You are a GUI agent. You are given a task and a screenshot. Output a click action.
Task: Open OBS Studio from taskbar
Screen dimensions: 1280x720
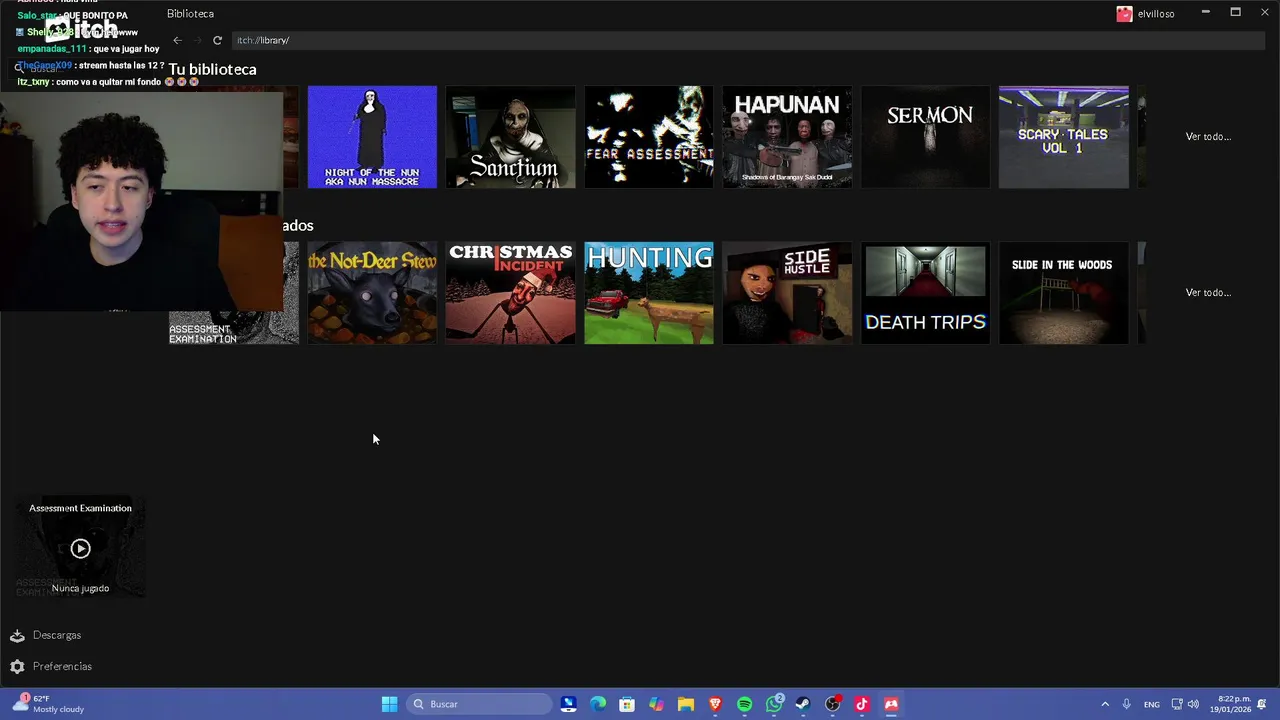(833, 704)
